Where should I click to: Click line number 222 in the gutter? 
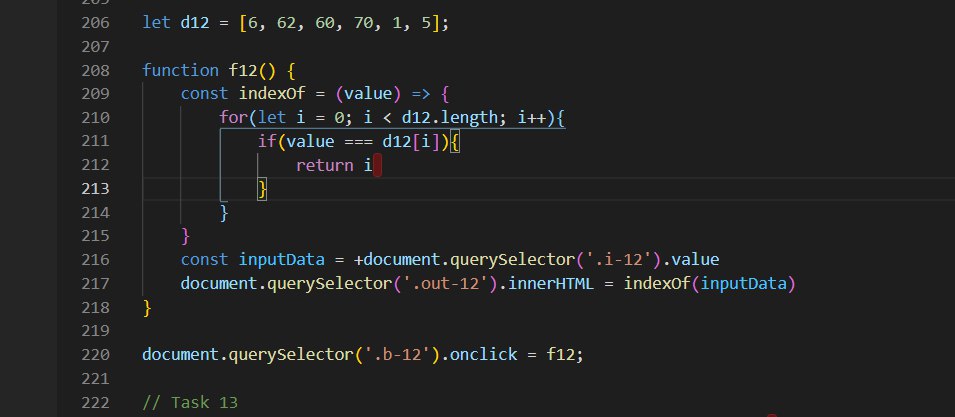95,403
